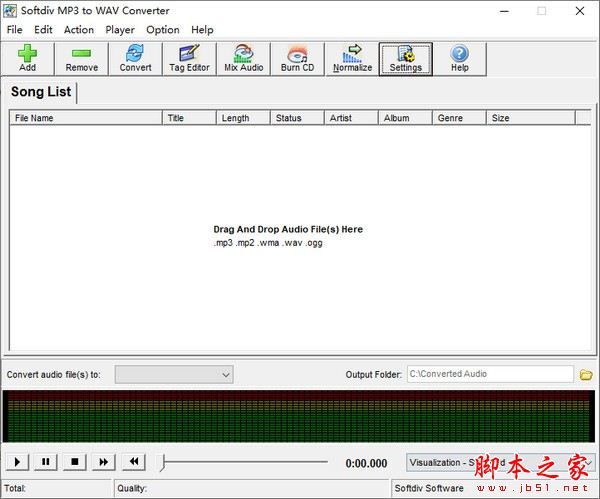Click the Drag And Drop Audio File(s) Here text
This screenshot has height=499, width=600.
pos(288,229)
